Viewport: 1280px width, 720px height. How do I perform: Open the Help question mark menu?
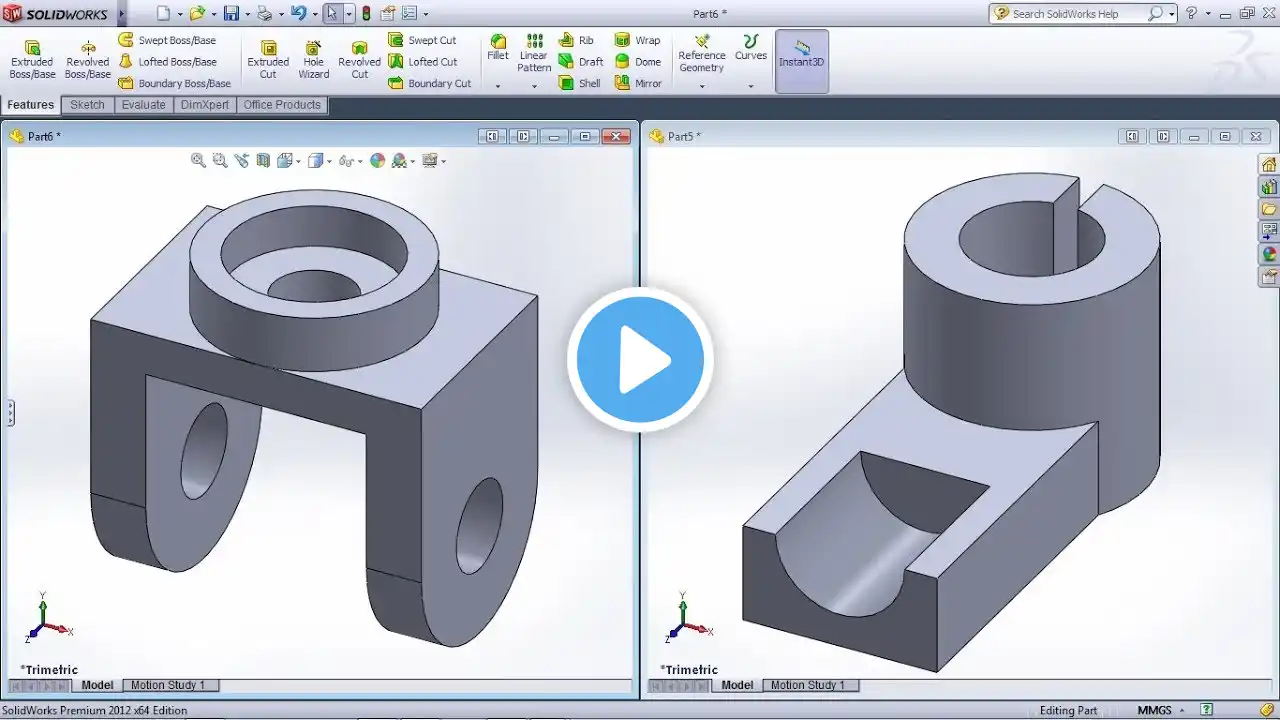(1191, 13)
